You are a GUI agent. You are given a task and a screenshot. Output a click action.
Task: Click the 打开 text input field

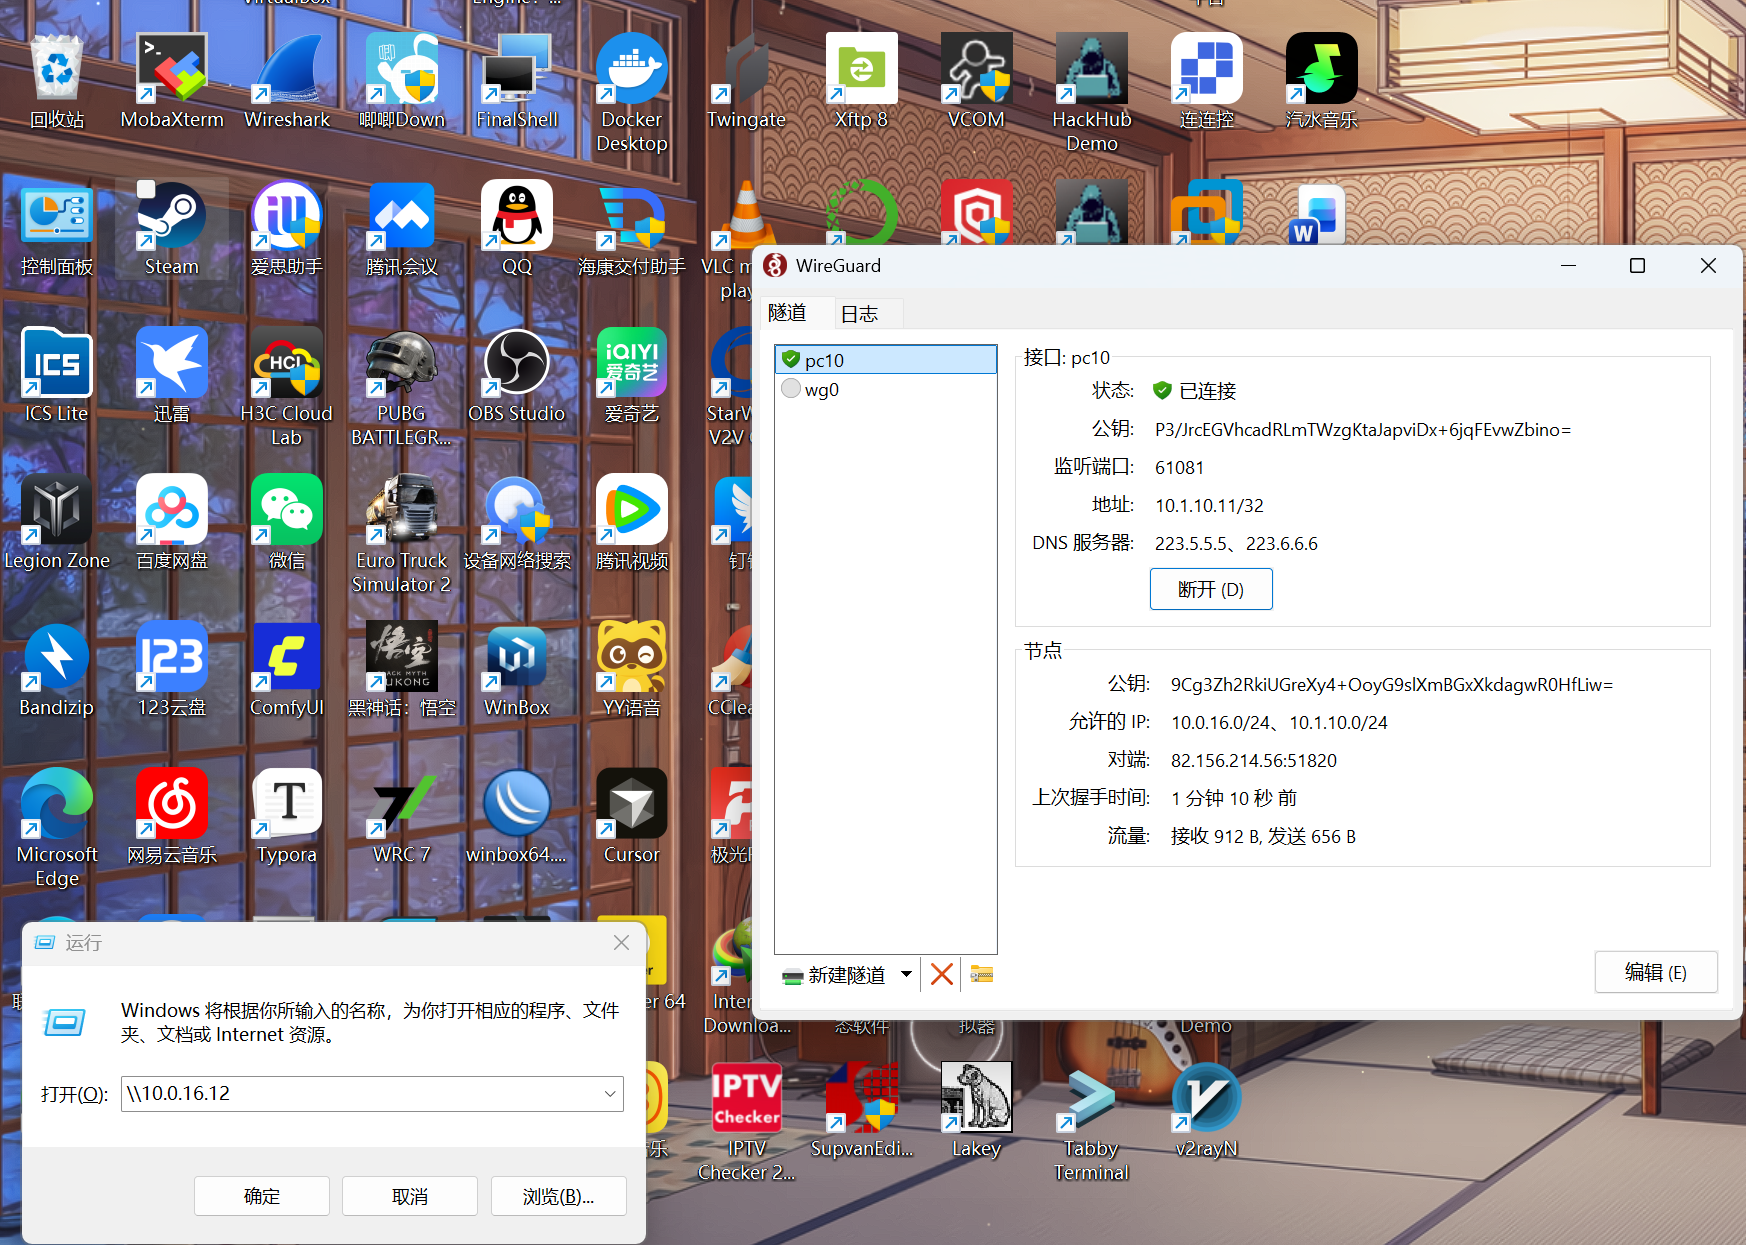pos(360,1094)
